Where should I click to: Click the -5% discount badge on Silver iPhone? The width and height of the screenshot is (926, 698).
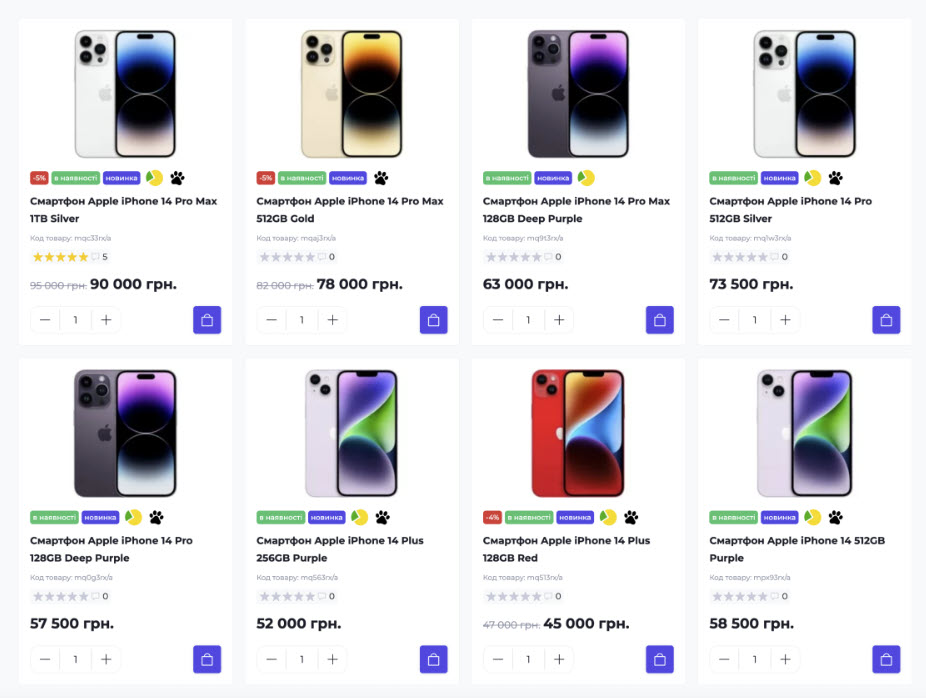(39, 178)
